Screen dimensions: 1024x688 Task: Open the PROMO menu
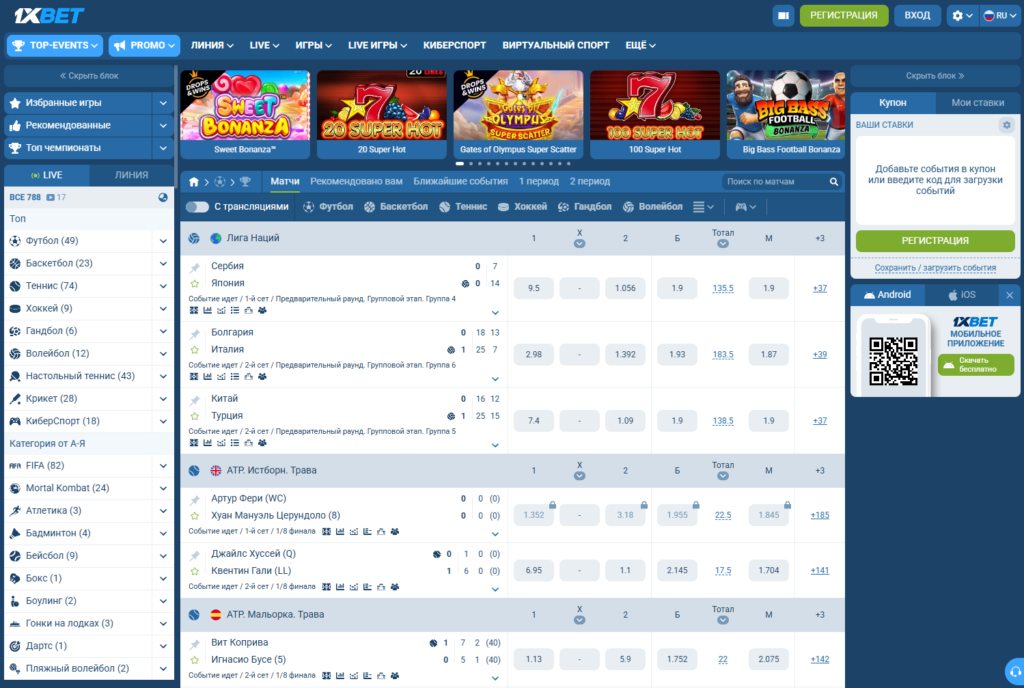(x=144, y=46)
